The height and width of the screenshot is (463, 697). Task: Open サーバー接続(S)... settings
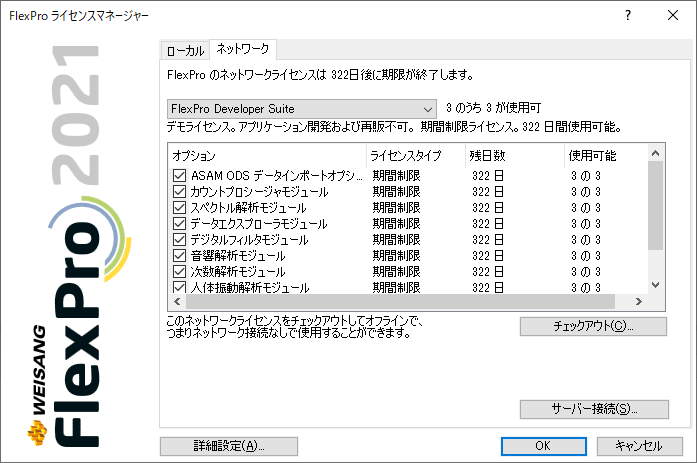click(x=593, y=409)
